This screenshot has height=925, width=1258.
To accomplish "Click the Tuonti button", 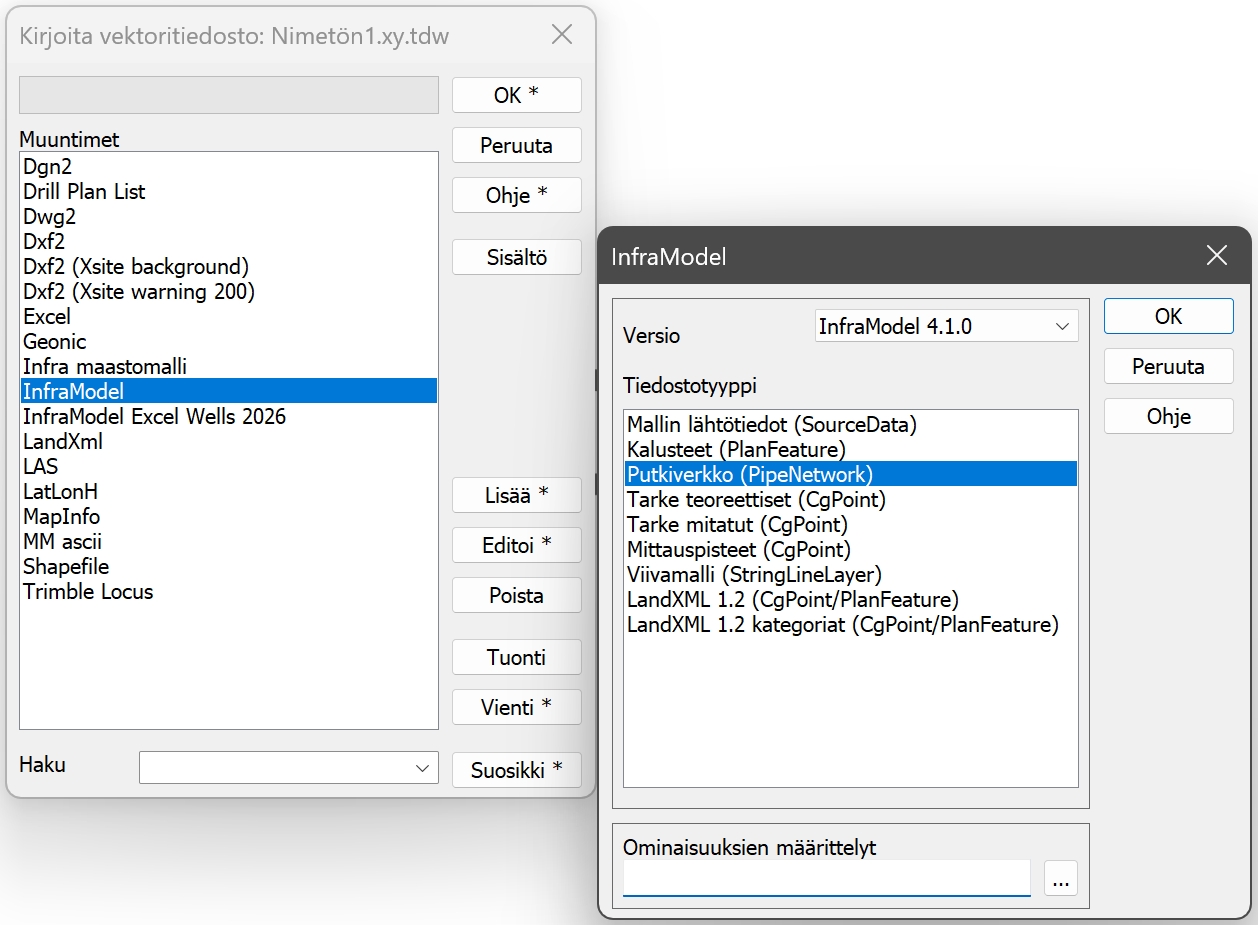I will pos(517,657).
